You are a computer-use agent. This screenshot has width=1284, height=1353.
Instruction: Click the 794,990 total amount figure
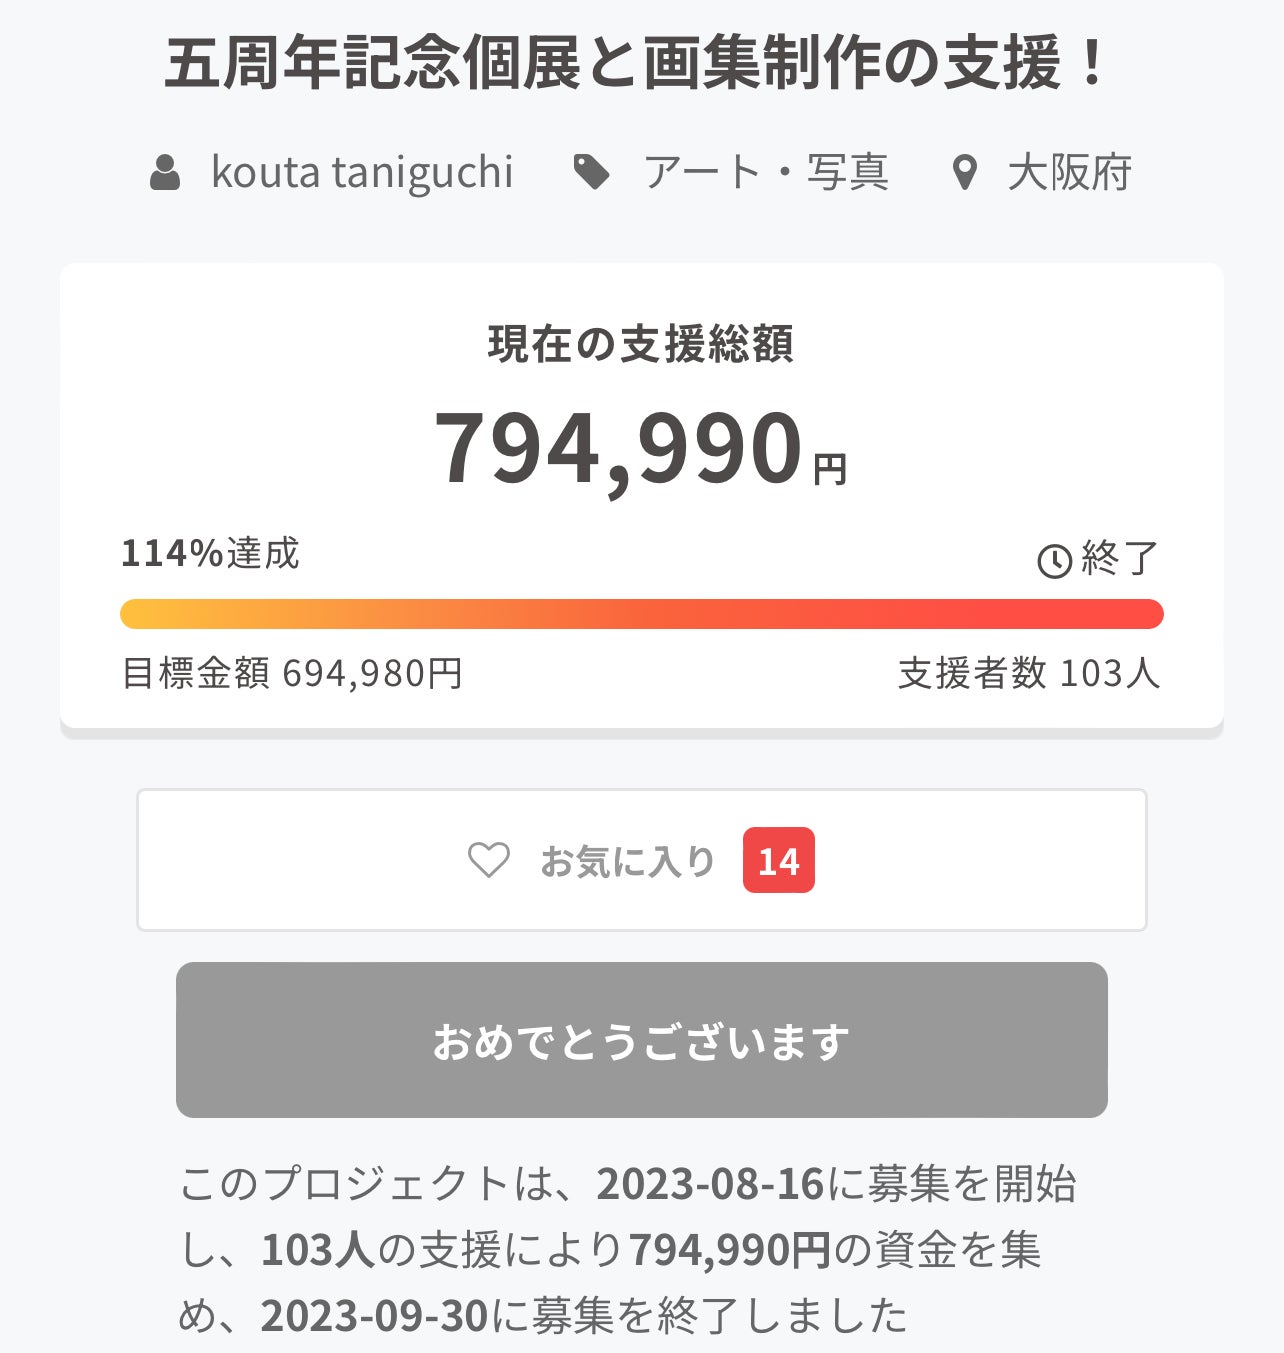[x=619, y=447]
